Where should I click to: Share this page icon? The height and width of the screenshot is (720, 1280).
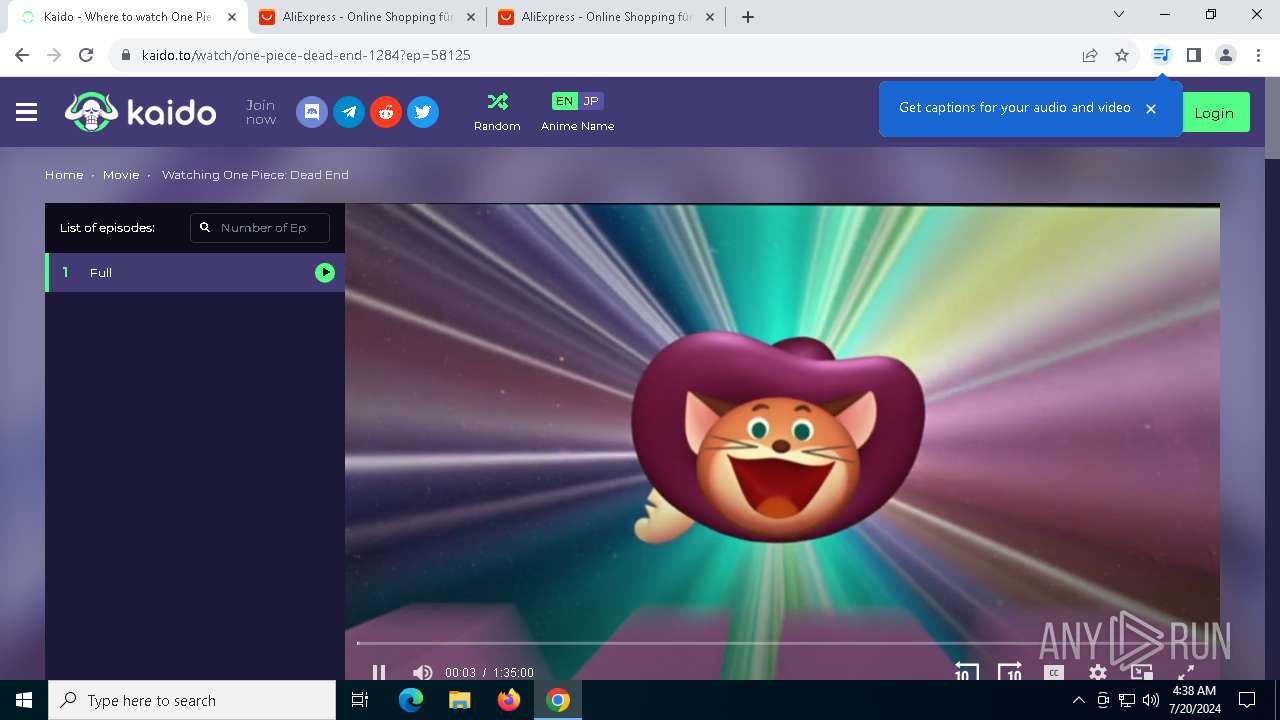click(1090, 55)
